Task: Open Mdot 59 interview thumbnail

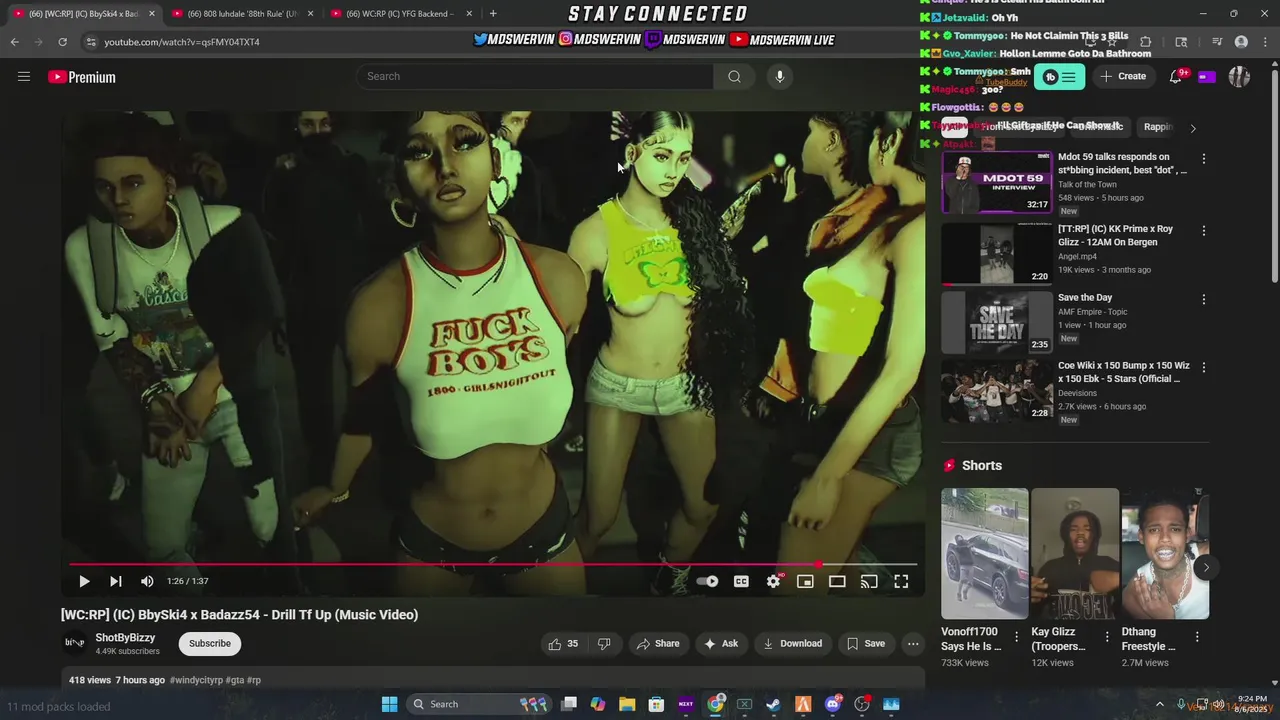Action: click(x=997, y=182)
